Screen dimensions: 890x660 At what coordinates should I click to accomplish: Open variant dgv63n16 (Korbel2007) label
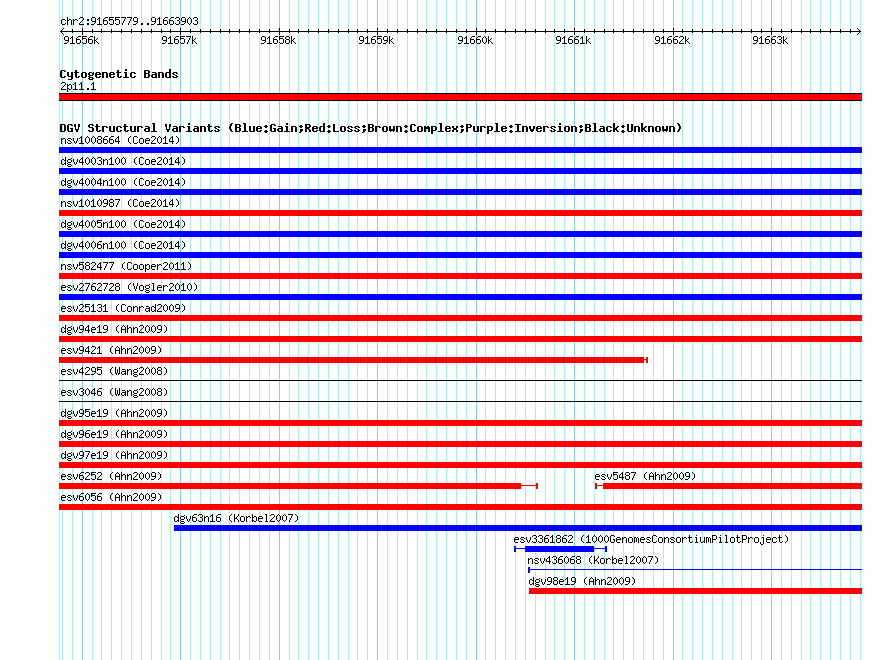point(236,518)
